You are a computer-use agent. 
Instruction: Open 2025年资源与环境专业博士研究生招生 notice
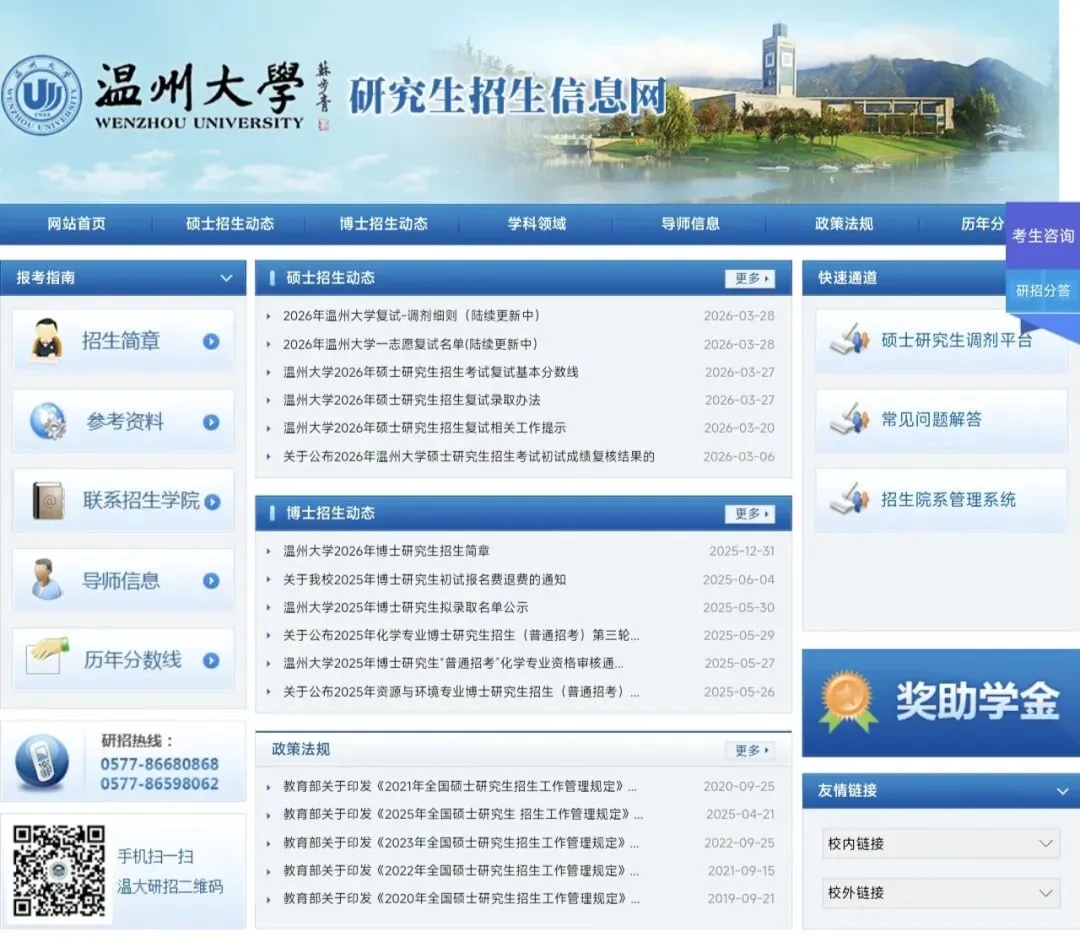point(461,692)
